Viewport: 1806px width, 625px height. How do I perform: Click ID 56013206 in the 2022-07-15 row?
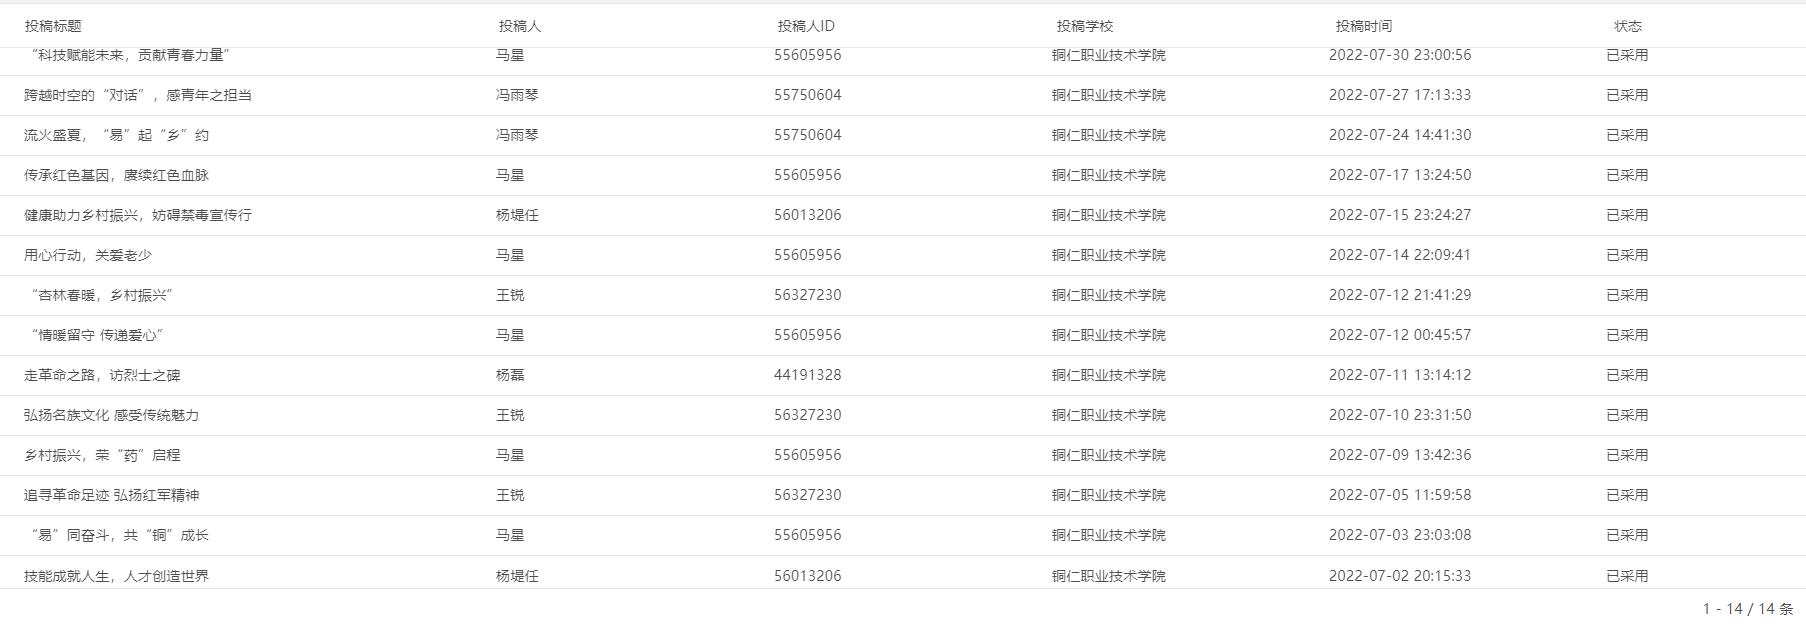pos(807,215)
